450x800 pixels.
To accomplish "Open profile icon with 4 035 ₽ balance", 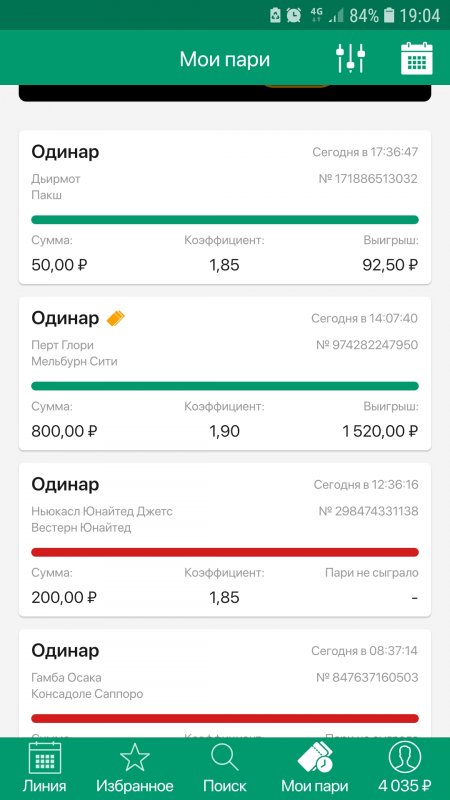I will point(405,758).
